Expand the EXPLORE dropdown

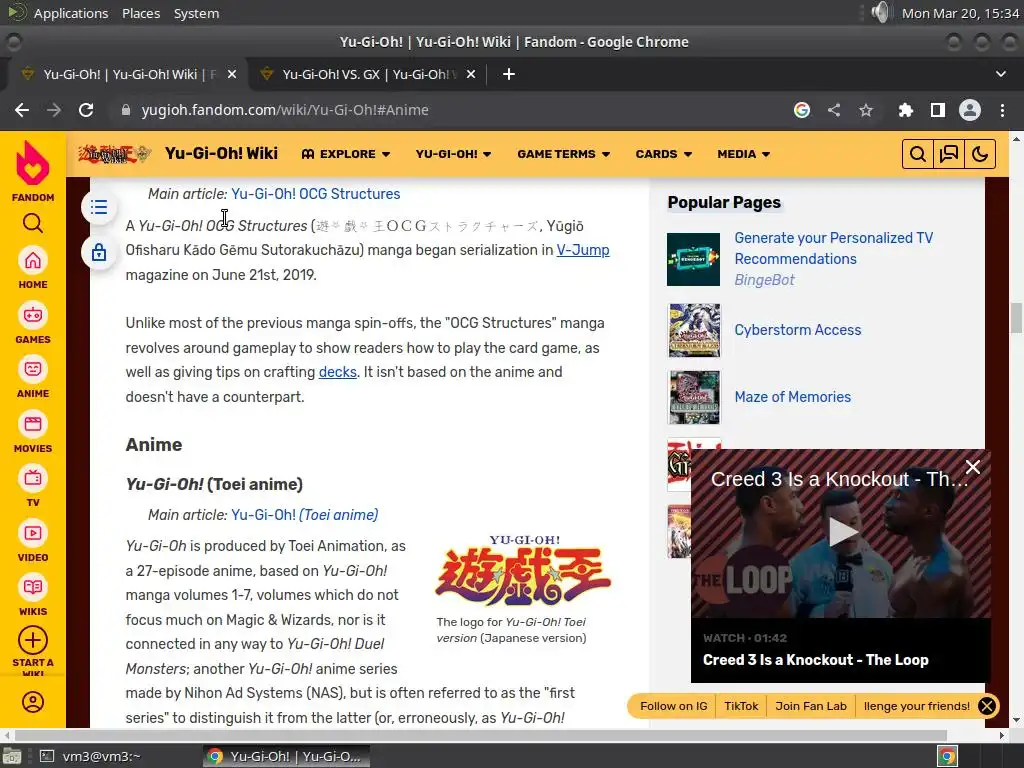pos(345,154)
